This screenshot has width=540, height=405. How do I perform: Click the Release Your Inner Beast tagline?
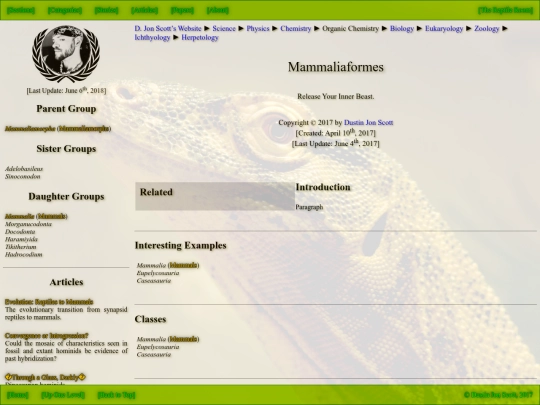point(335,96)
